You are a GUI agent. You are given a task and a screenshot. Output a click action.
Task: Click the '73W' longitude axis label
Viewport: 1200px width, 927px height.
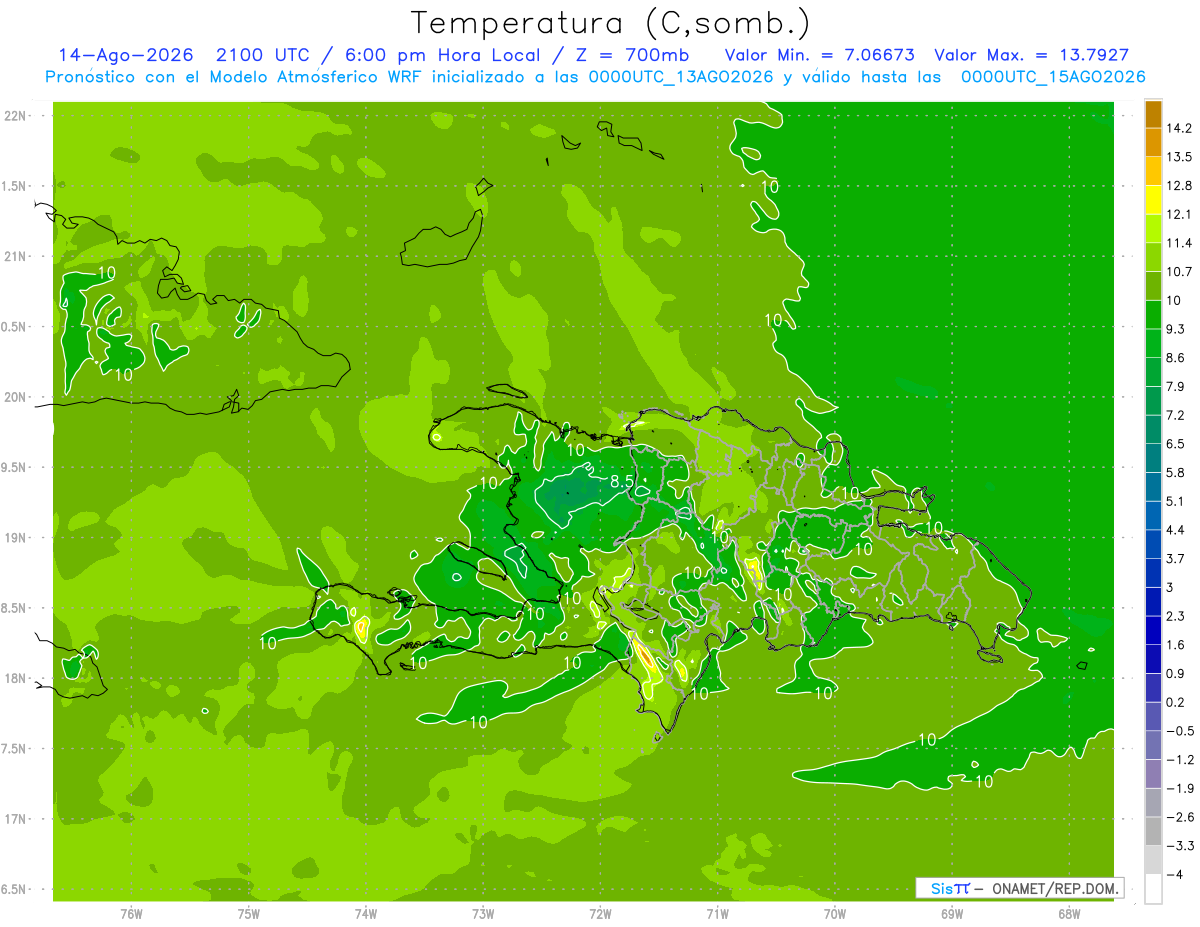pyautogui.click(x=483, y=913)
